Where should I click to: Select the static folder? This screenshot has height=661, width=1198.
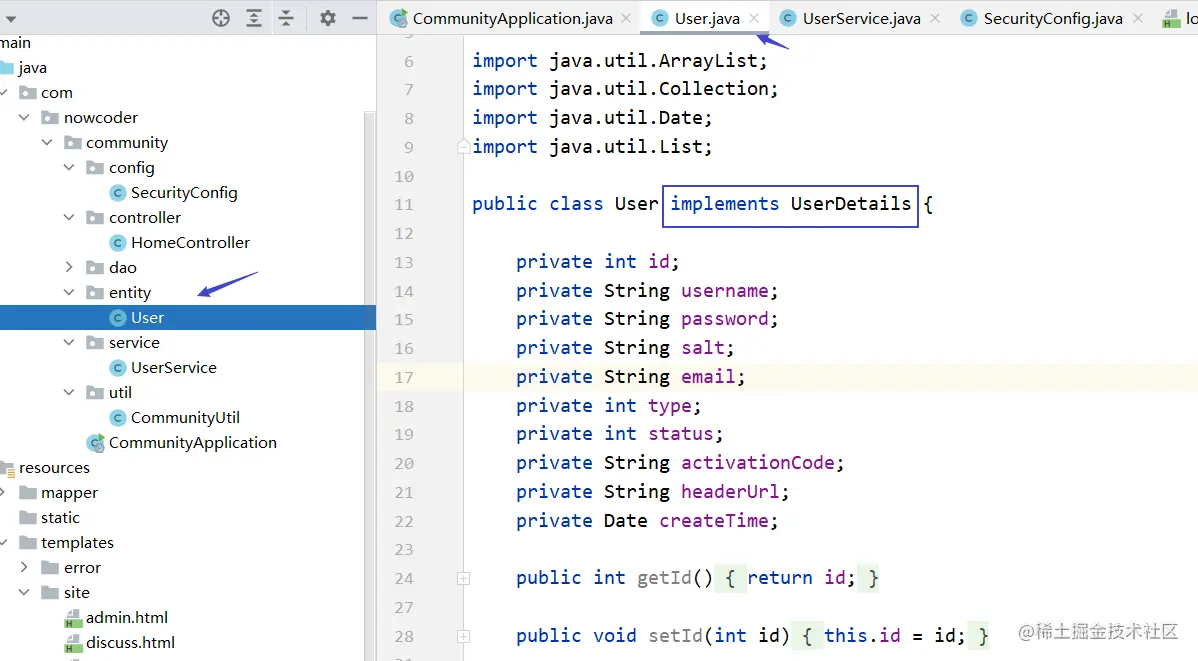(60, 517)
